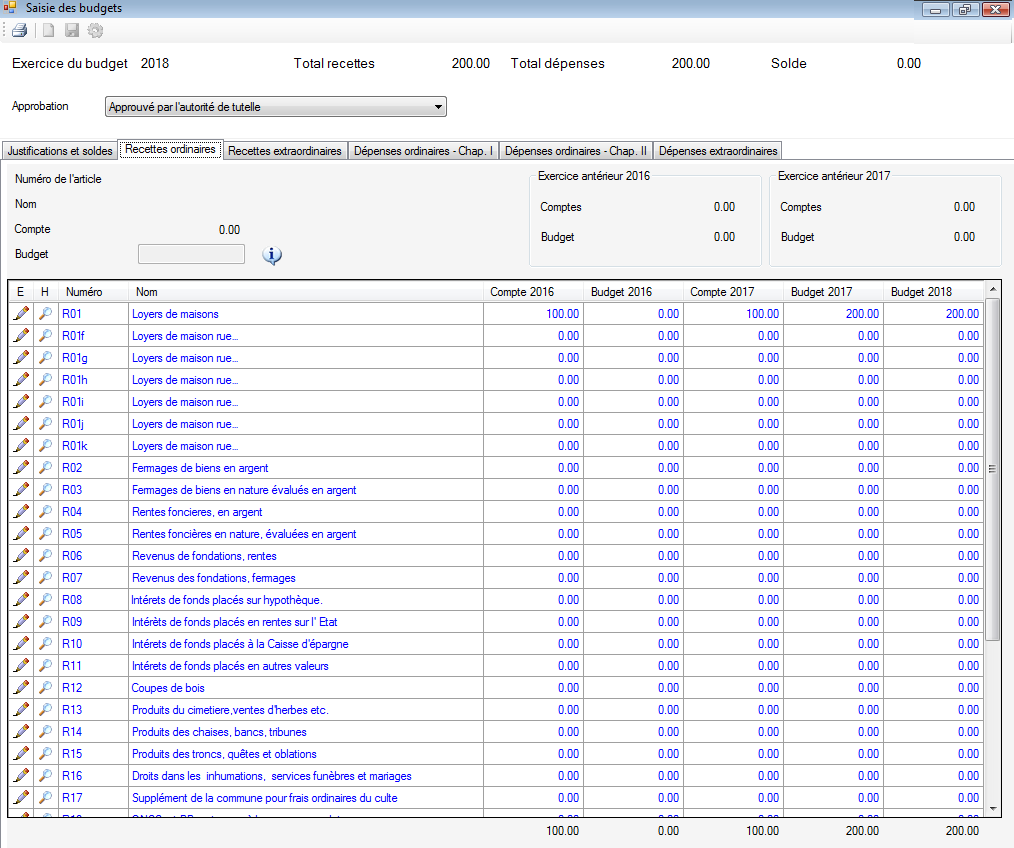Screen dimensions: 1014x848
Task: Open the magnifier icon on row R15
Action: [45, 754]
